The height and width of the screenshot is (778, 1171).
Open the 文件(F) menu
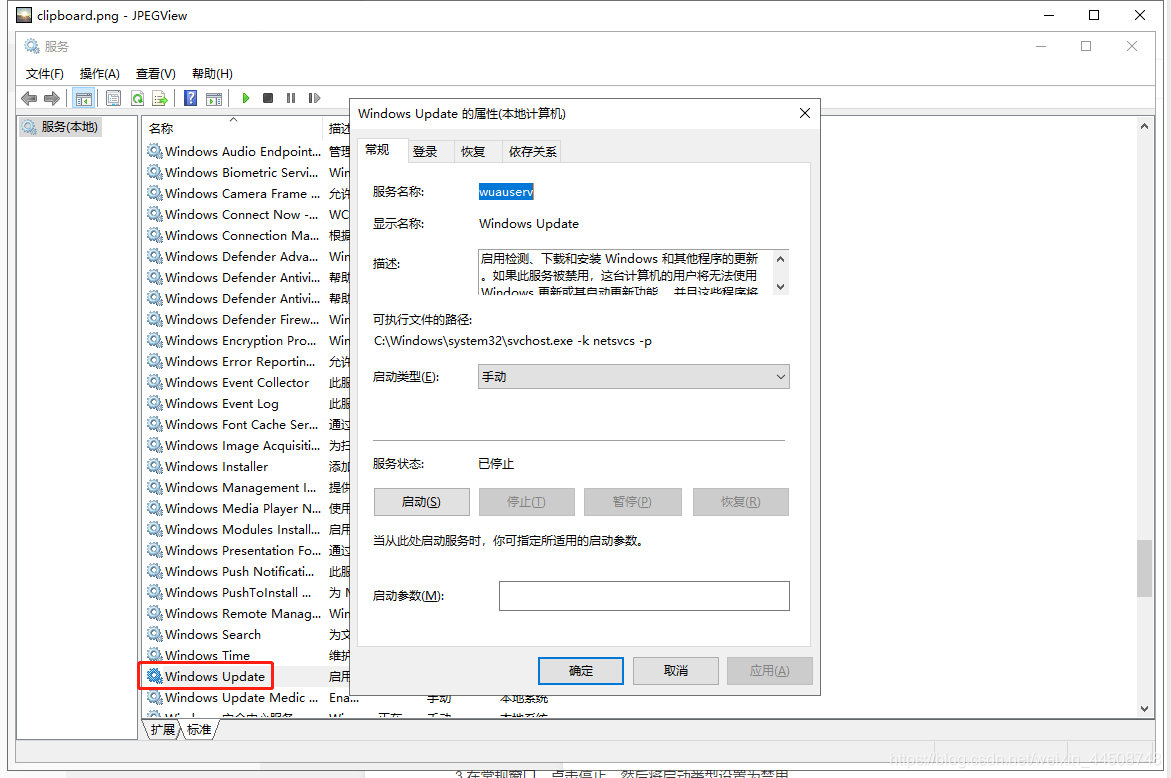pyautogui.click(x=45, y=73)
